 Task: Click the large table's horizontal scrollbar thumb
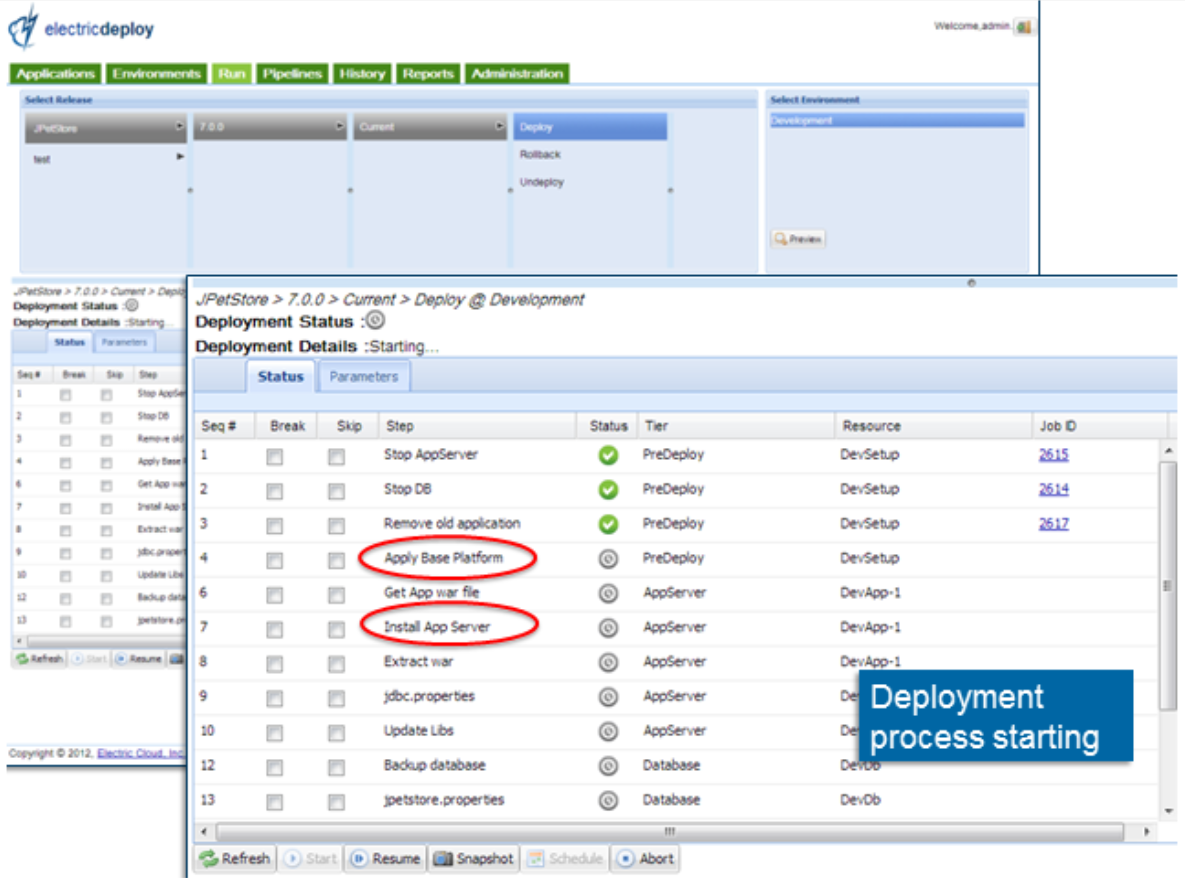(x=670, y=831)
